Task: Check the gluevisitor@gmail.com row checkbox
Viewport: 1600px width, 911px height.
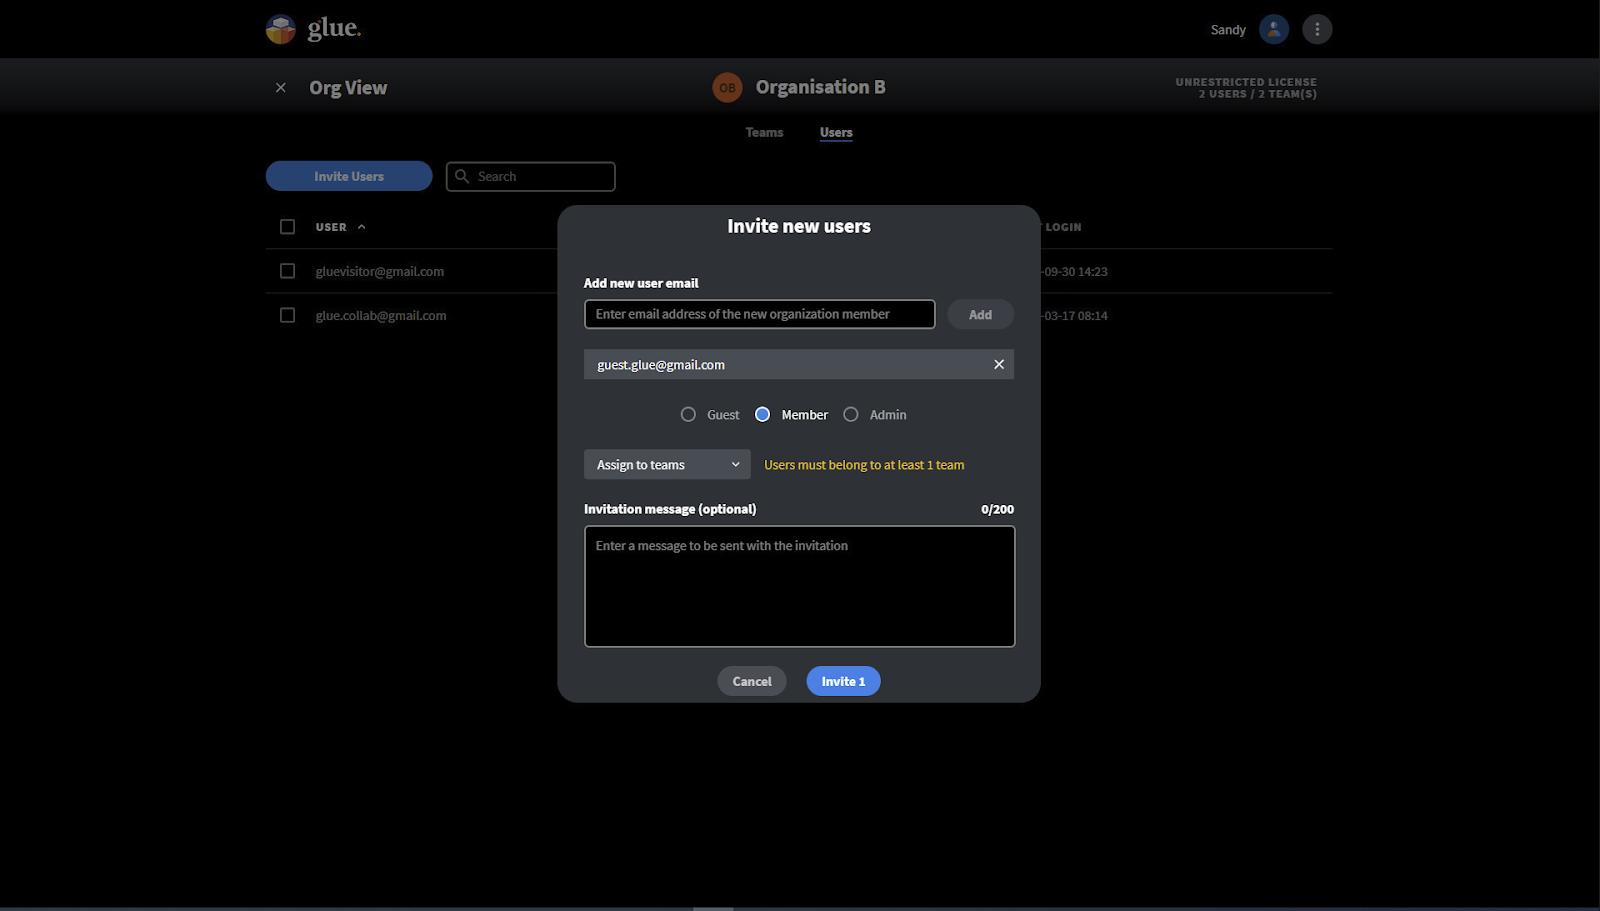Action: point(288,271)
